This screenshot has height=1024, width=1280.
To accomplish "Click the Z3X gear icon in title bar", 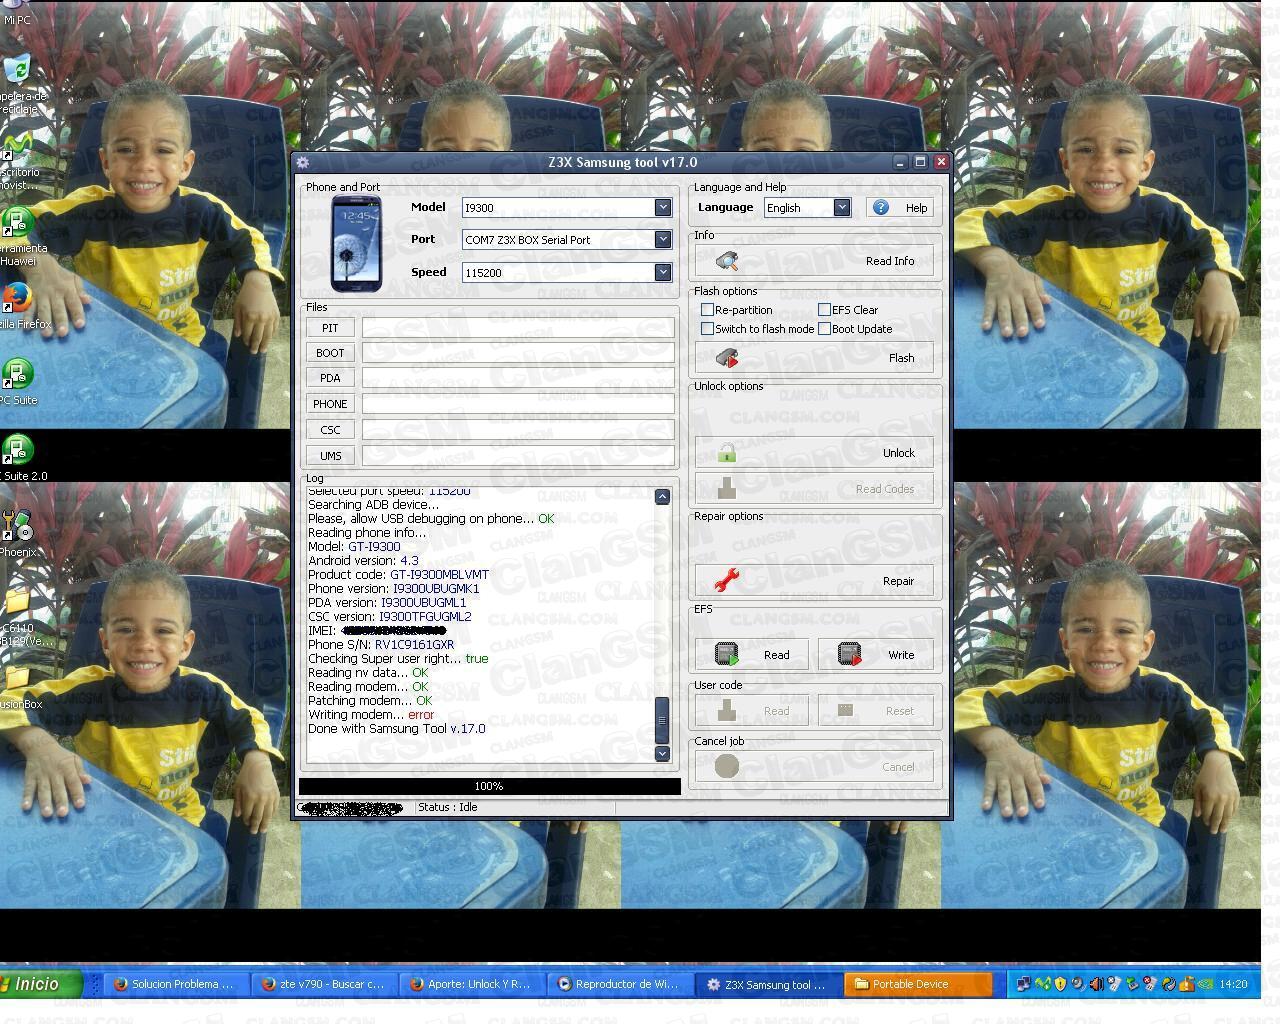I will coord(303,162).
